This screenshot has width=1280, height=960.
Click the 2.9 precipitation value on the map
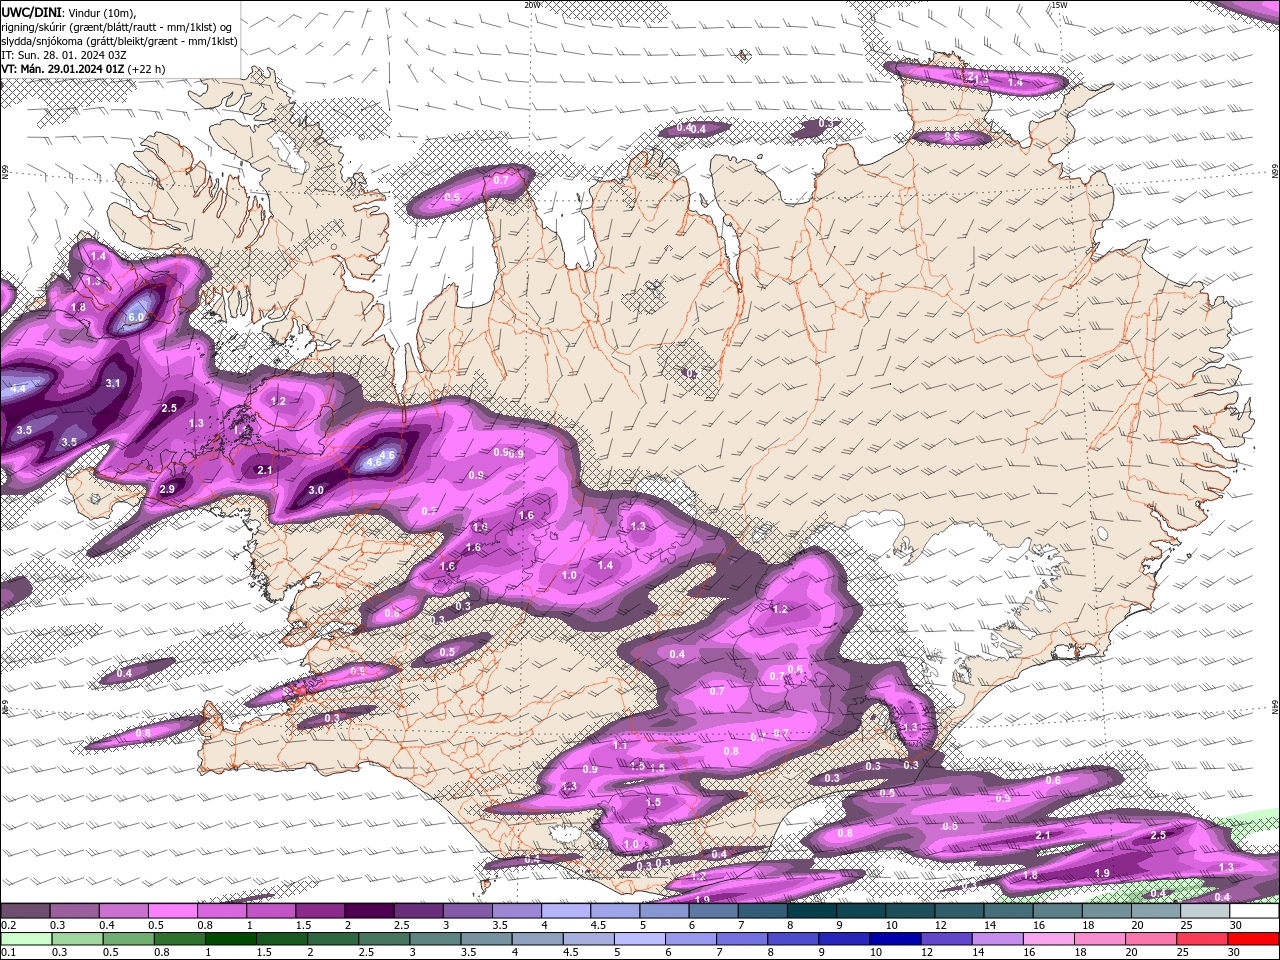tap(167, 489)
